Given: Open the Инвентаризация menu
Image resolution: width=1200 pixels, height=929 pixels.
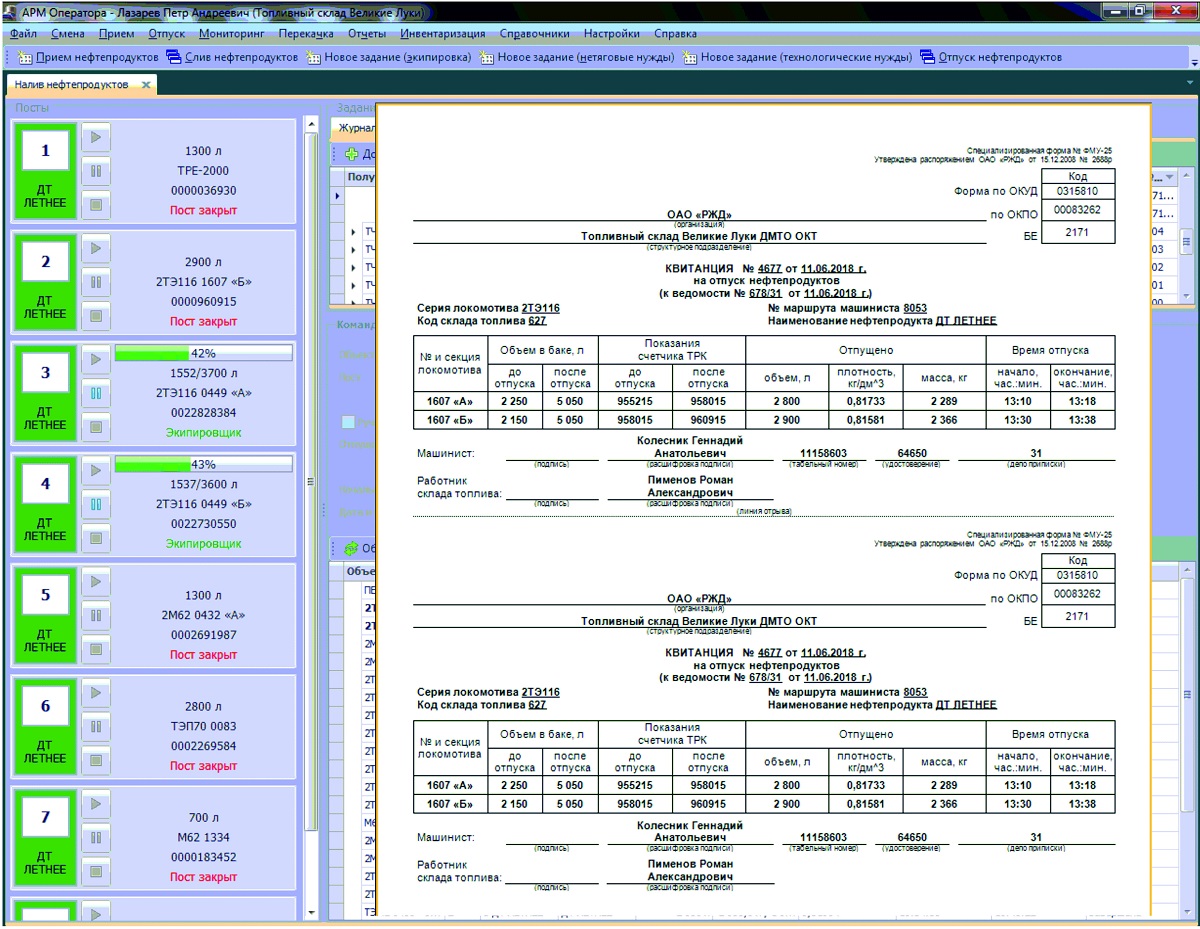Looking at the screenshot, I should pyautogui.click(x=442, y=33).
